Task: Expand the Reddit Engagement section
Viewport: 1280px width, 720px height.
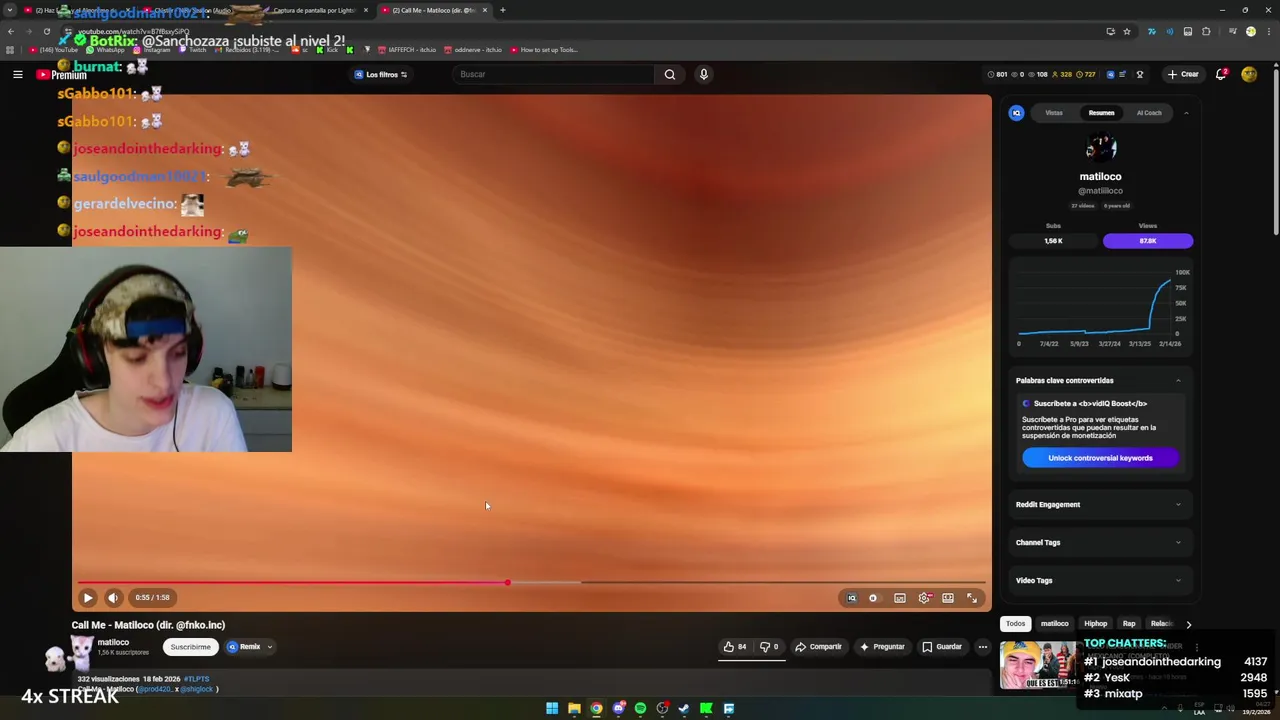Action: click(1099, 505)
